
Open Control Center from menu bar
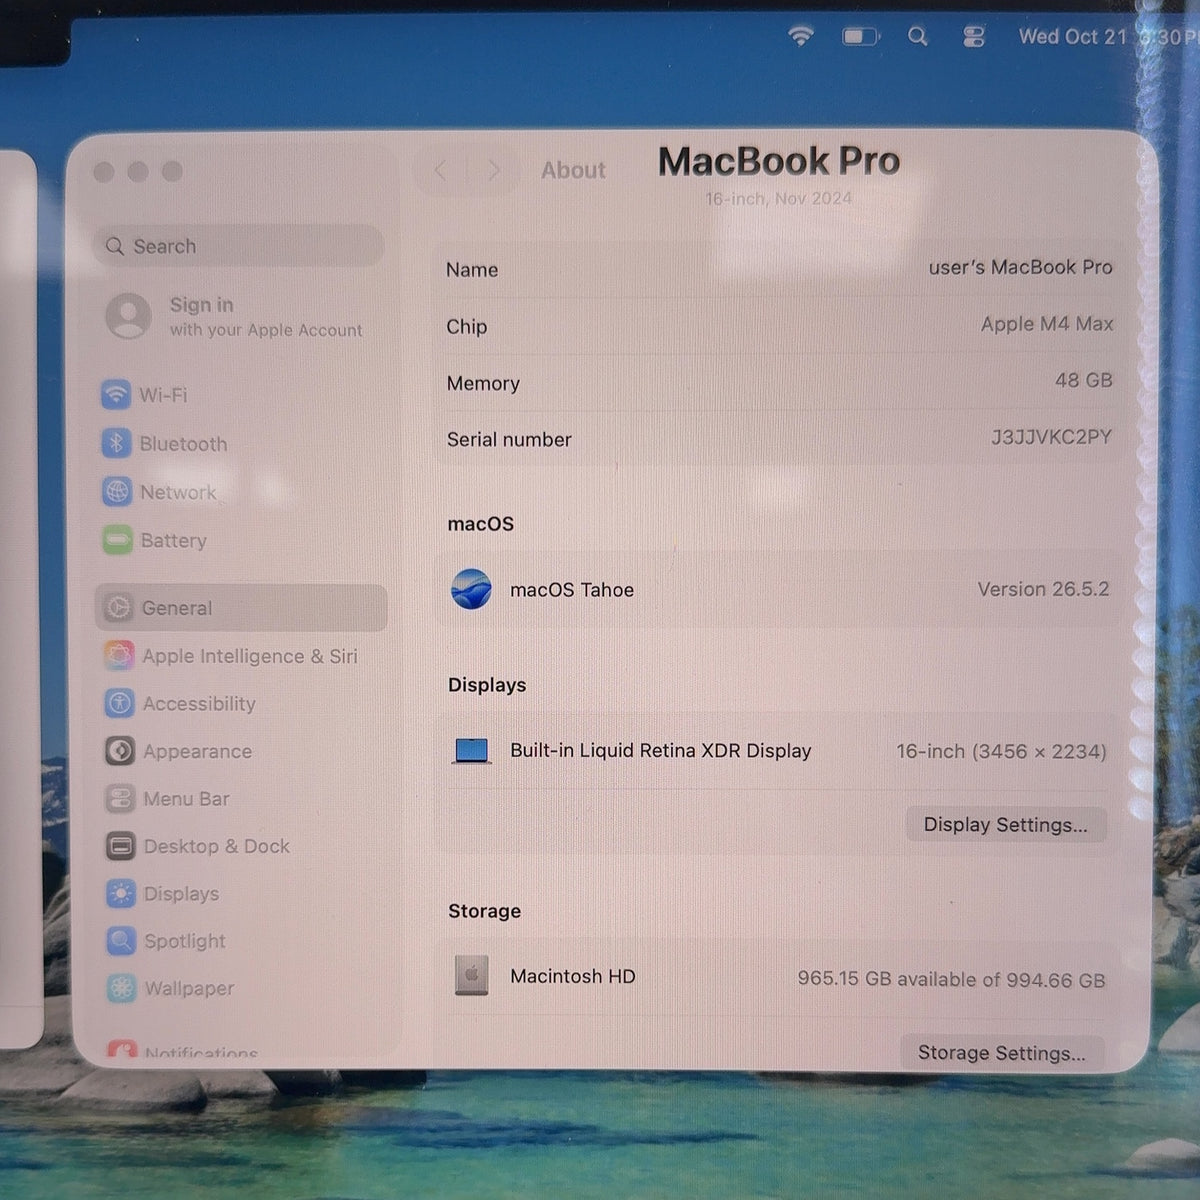point(973,37)
